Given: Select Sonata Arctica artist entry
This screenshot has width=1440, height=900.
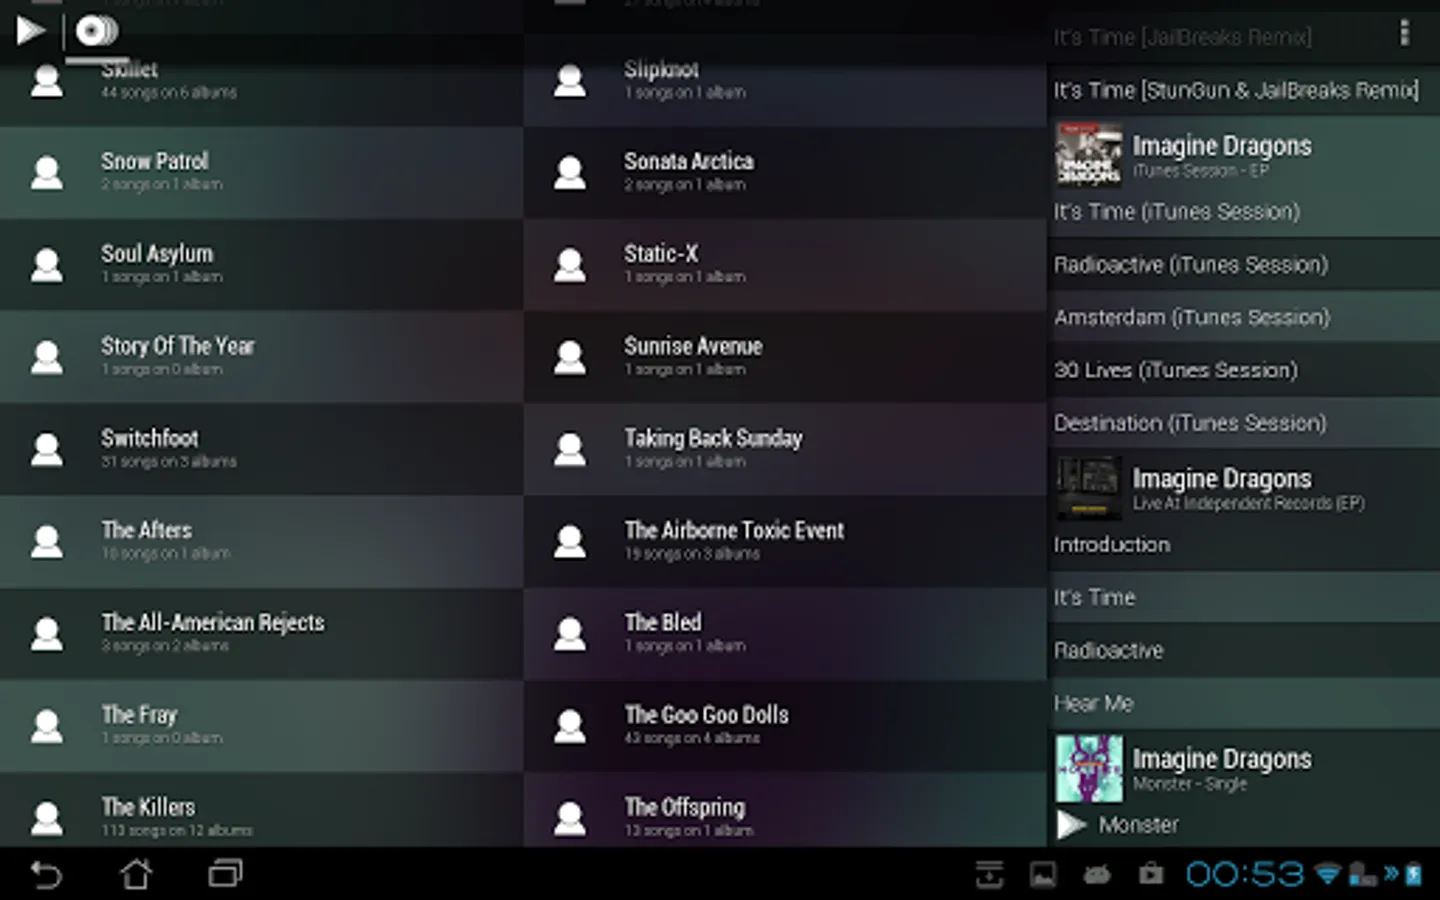Looking at the screenshot, I should [785, 172].
